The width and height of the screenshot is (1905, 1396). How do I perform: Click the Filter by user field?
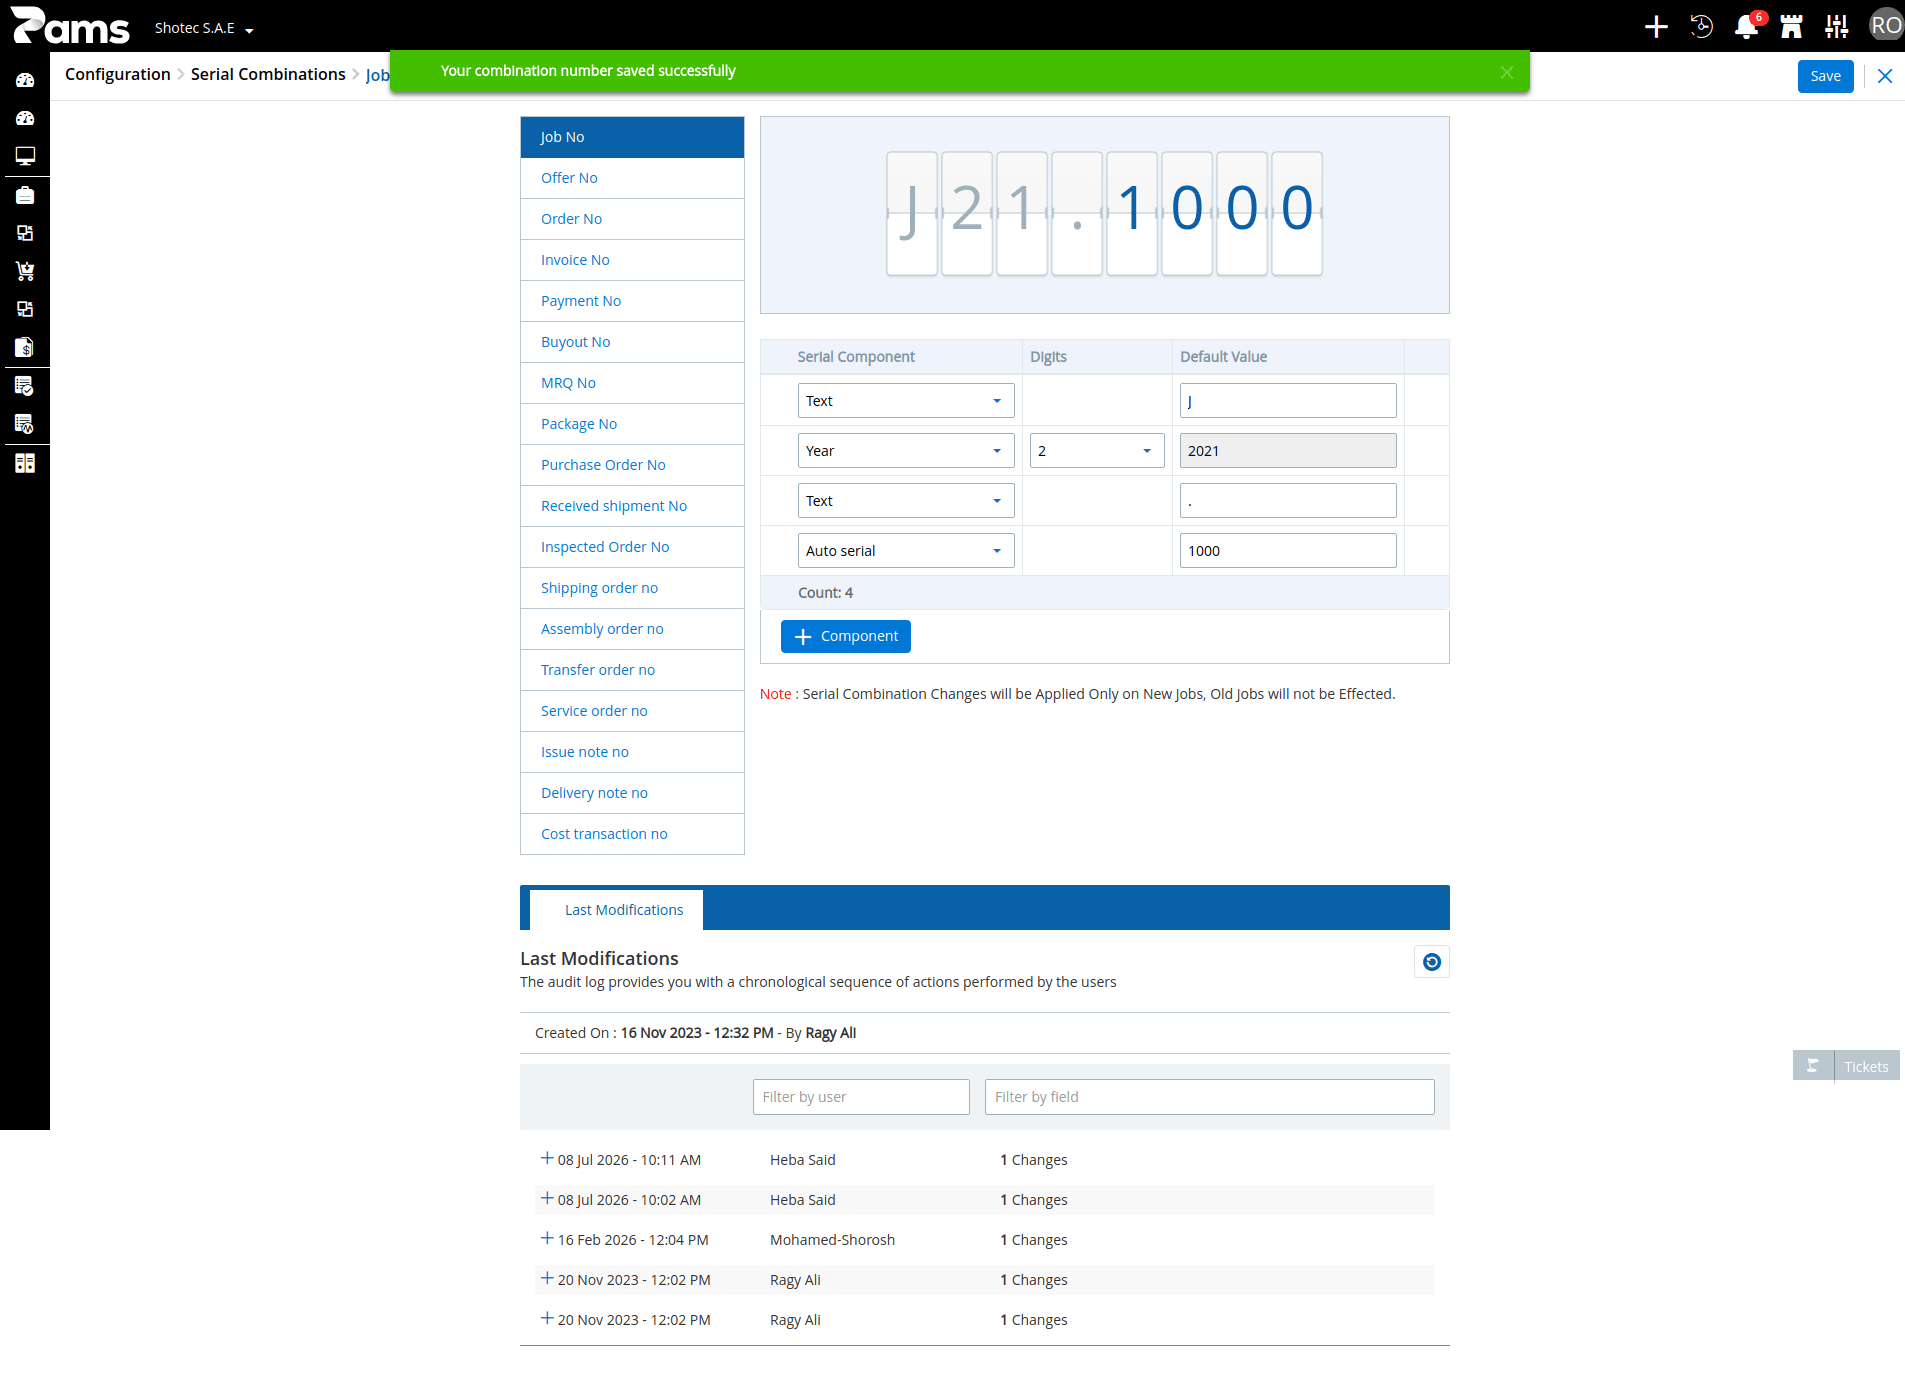(861, 1097)
